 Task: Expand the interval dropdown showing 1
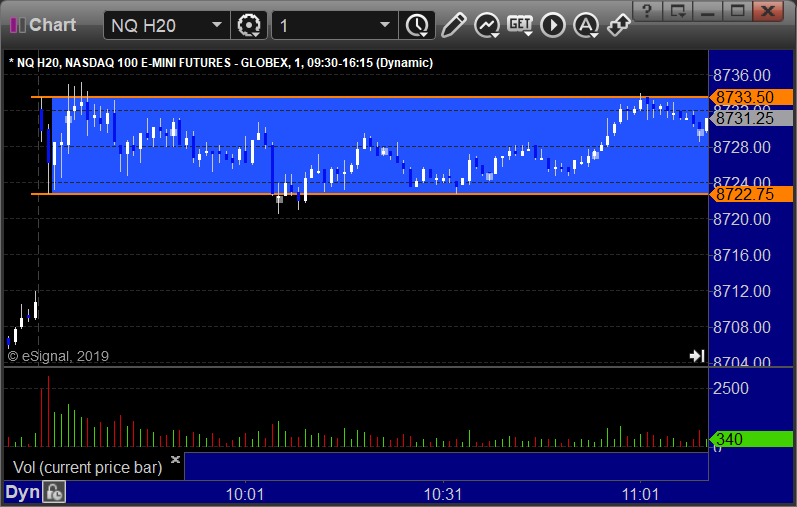point(385,25)
